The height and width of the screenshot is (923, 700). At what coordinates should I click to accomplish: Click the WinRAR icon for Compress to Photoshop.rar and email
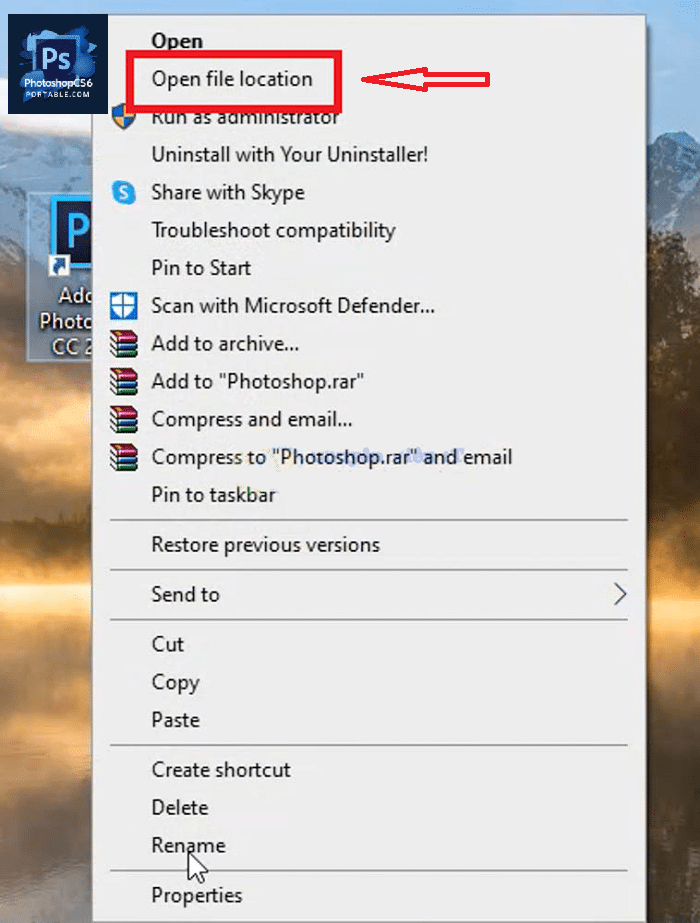click(x=124, y=457)
